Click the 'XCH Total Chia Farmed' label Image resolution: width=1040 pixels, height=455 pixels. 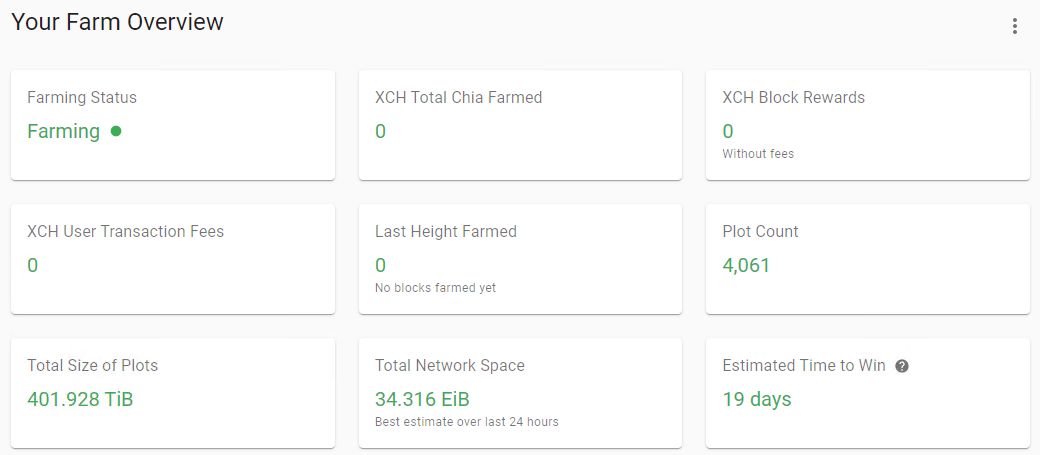tap(458, 98)
